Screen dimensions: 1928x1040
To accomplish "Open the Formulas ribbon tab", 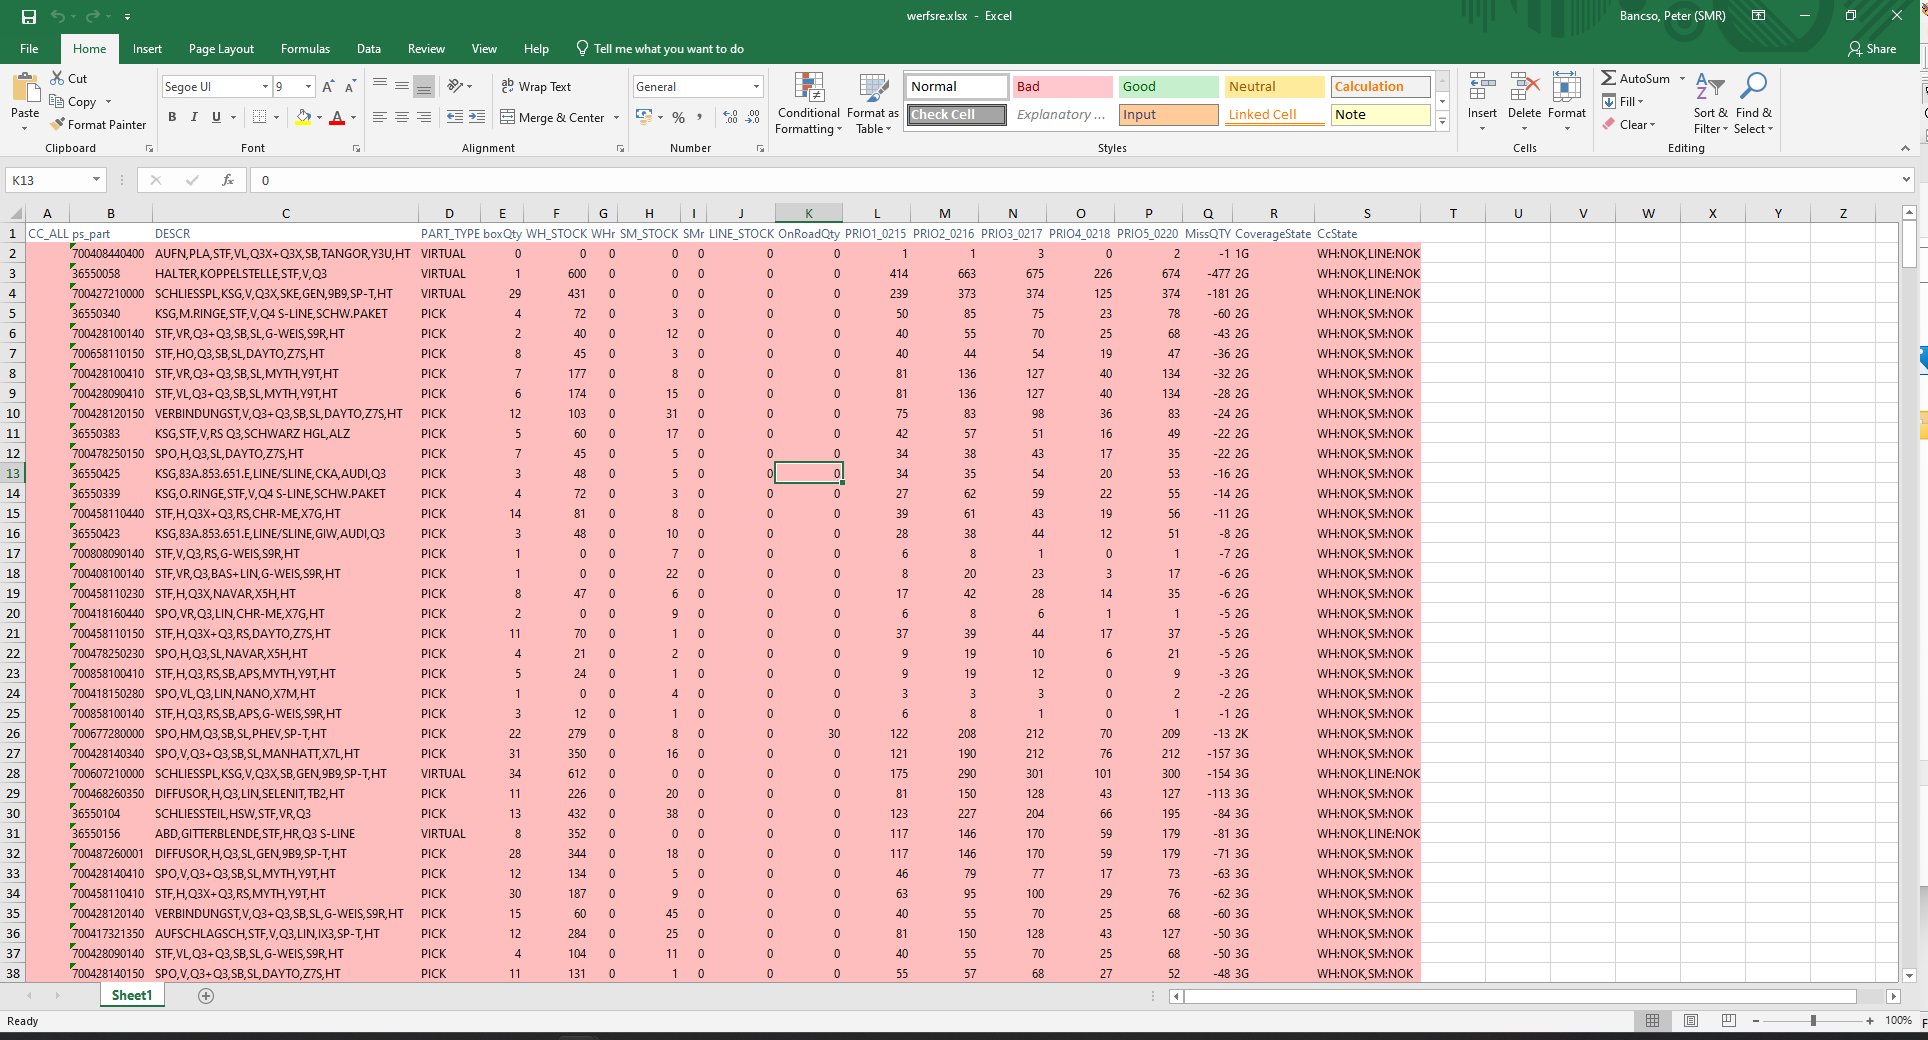I will [x=305, y=49].
